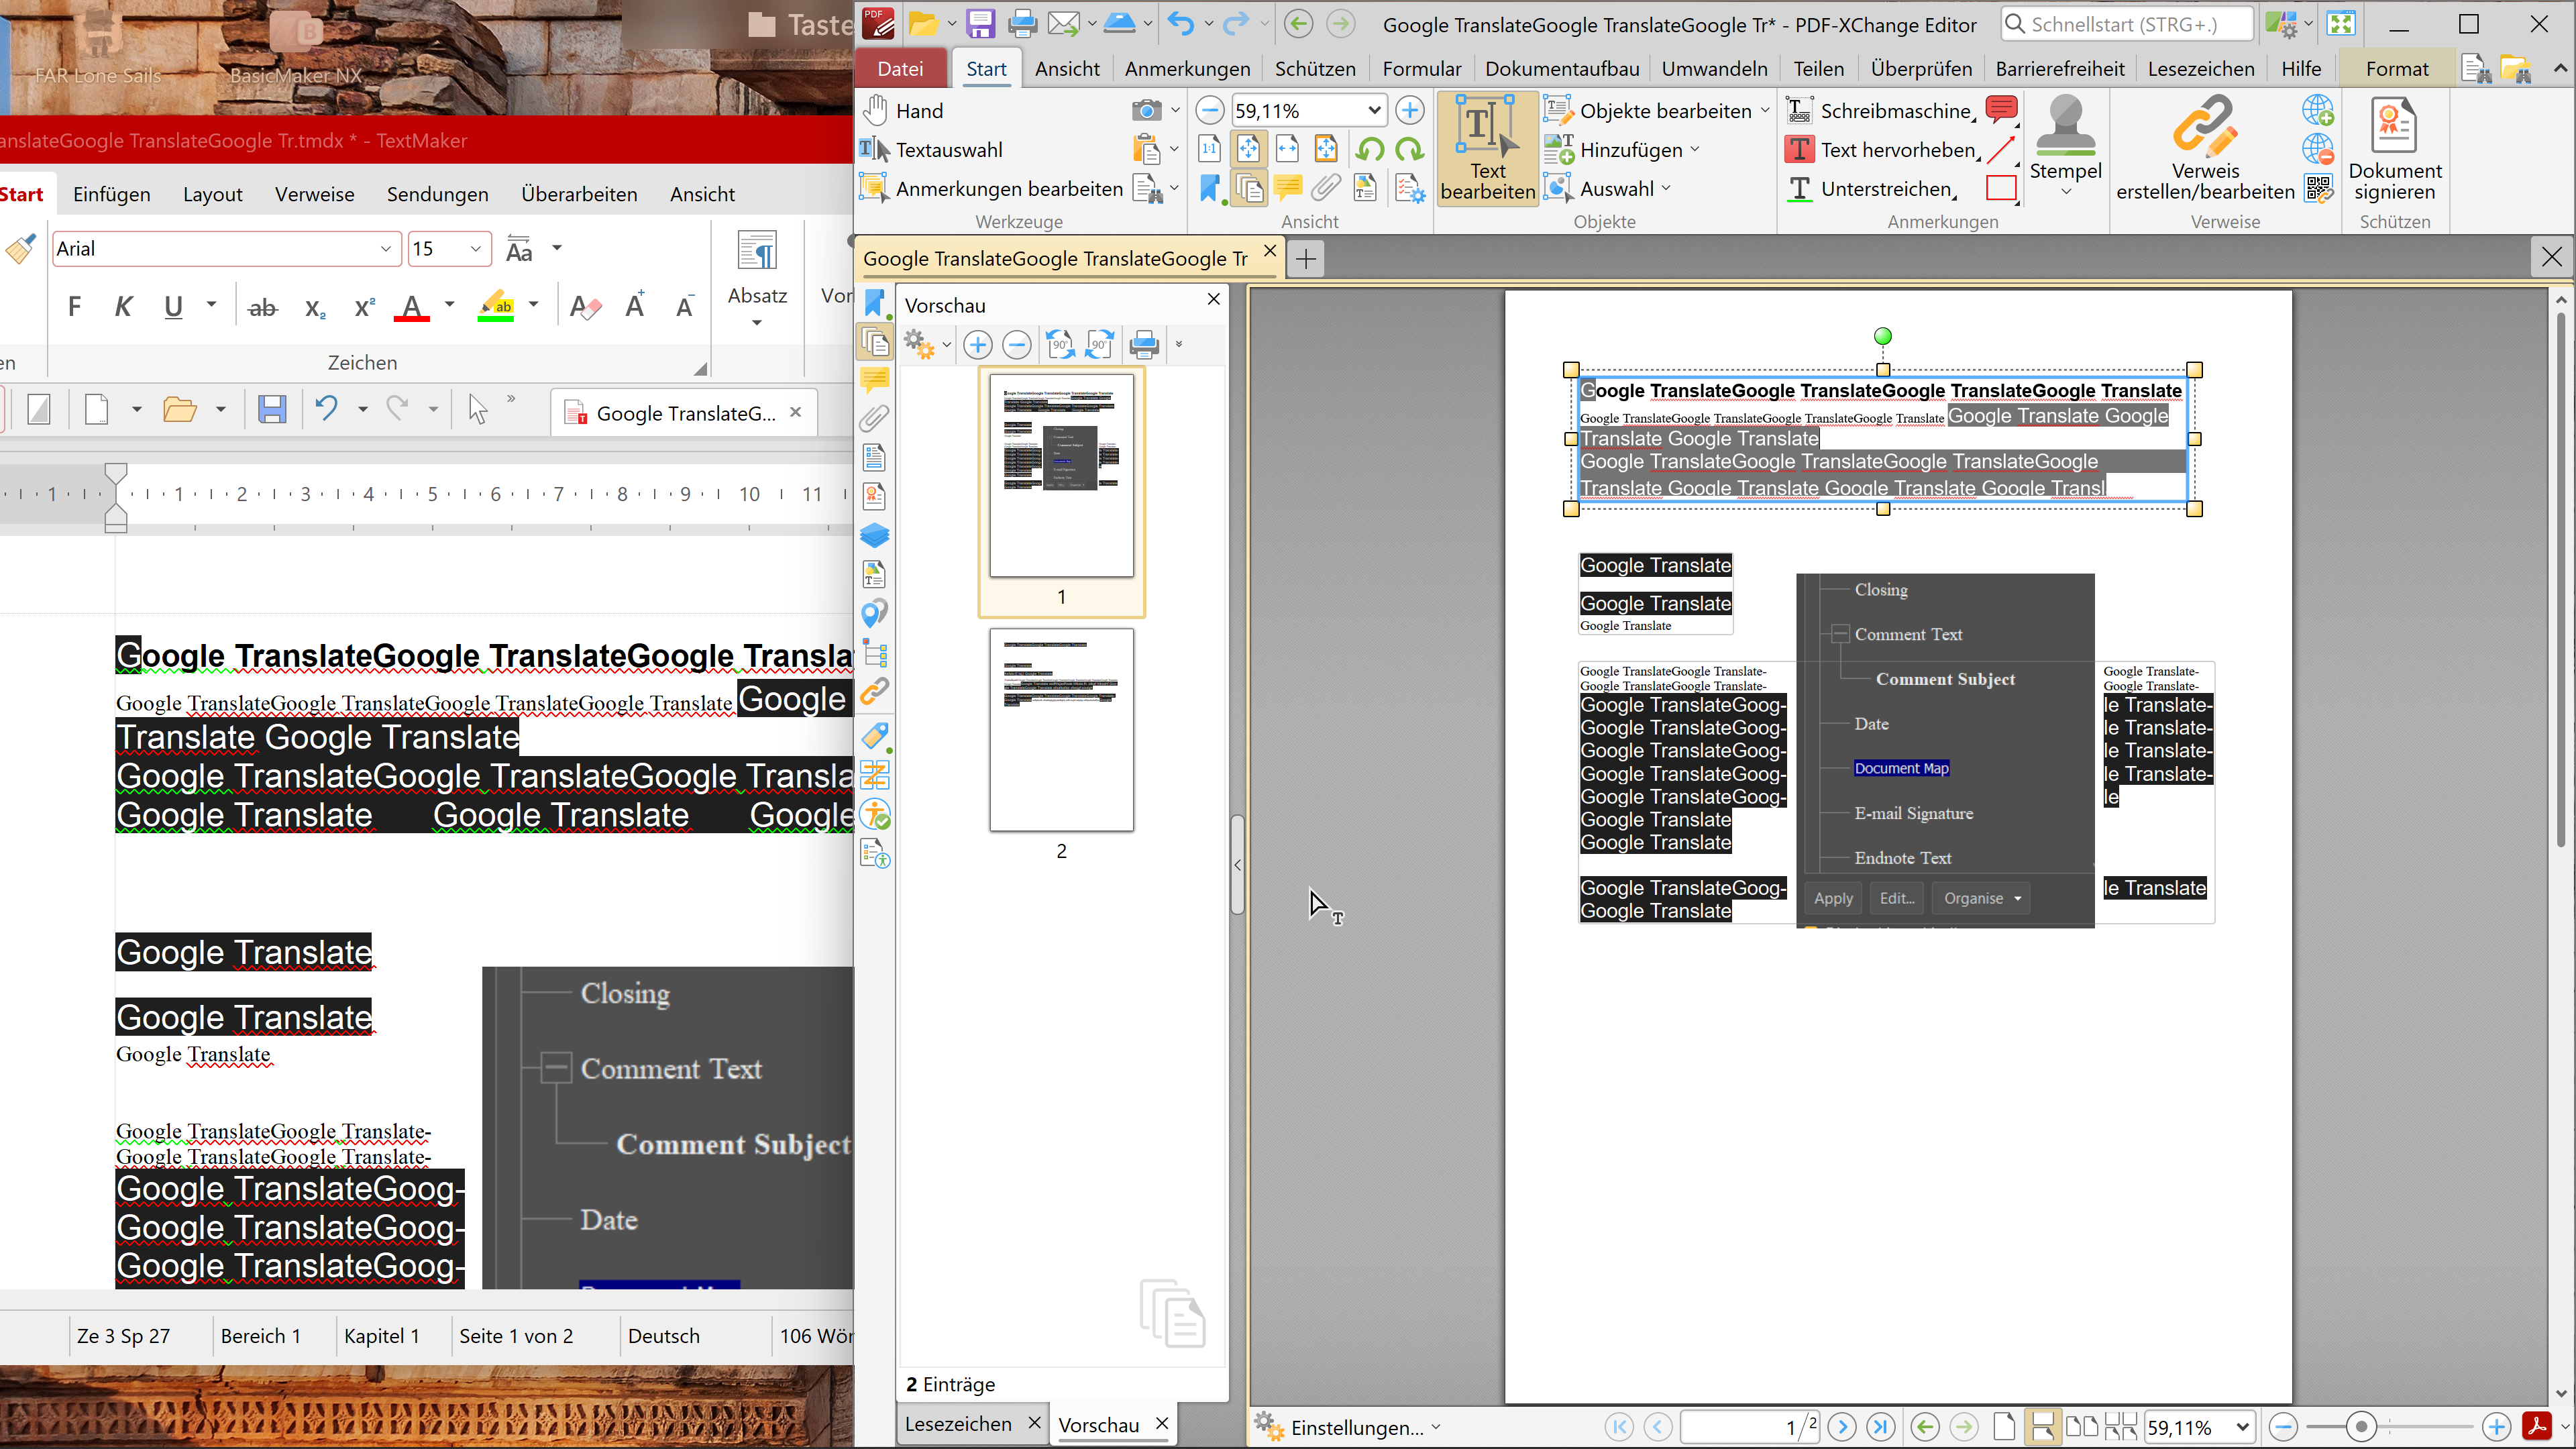
Task: Print pages from the Vorschau panel
Action: [1143, 345]
